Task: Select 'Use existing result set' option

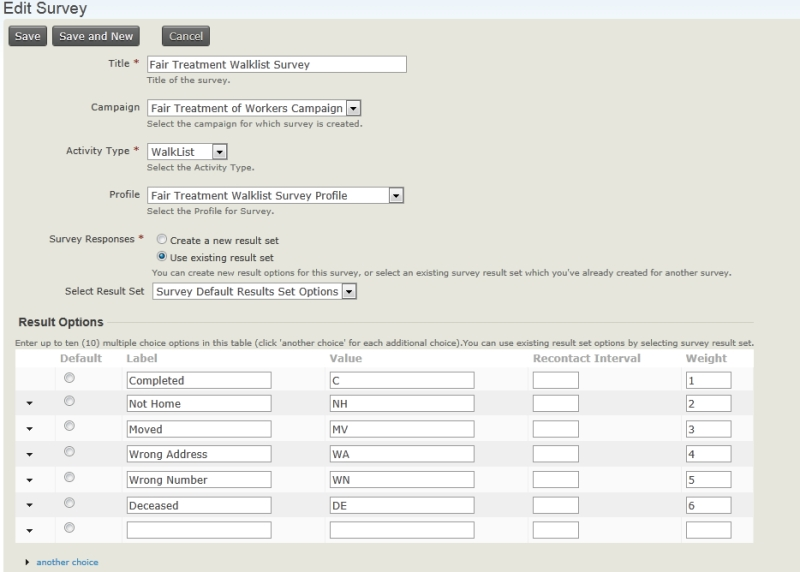Action: 160,257
